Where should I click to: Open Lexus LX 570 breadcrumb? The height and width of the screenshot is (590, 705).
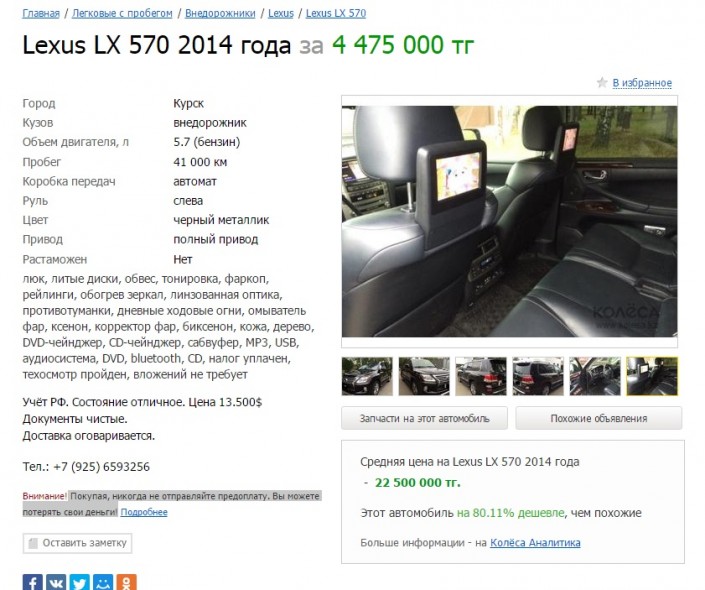coord(336,13)
